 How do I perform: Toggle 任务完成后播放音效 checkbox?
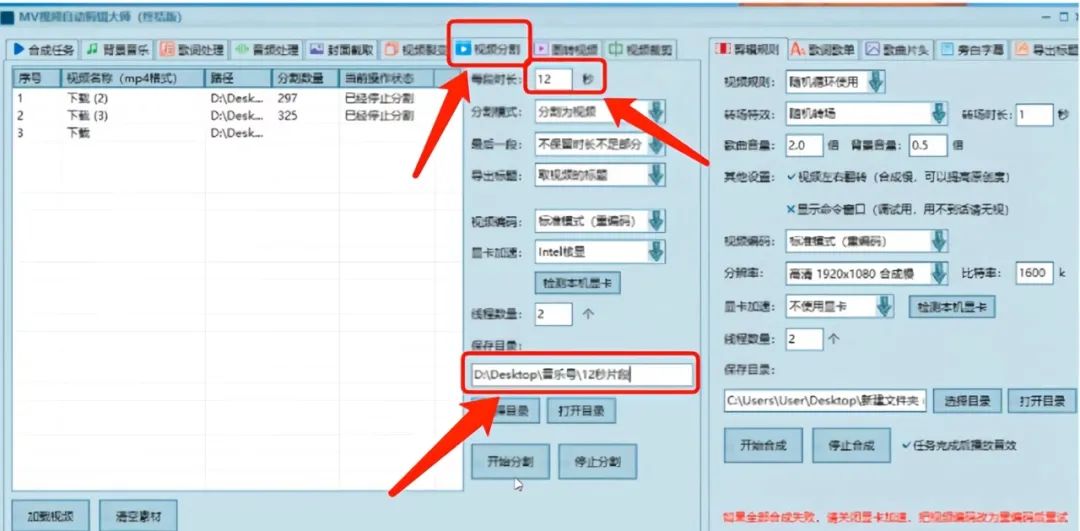point(906,445)
